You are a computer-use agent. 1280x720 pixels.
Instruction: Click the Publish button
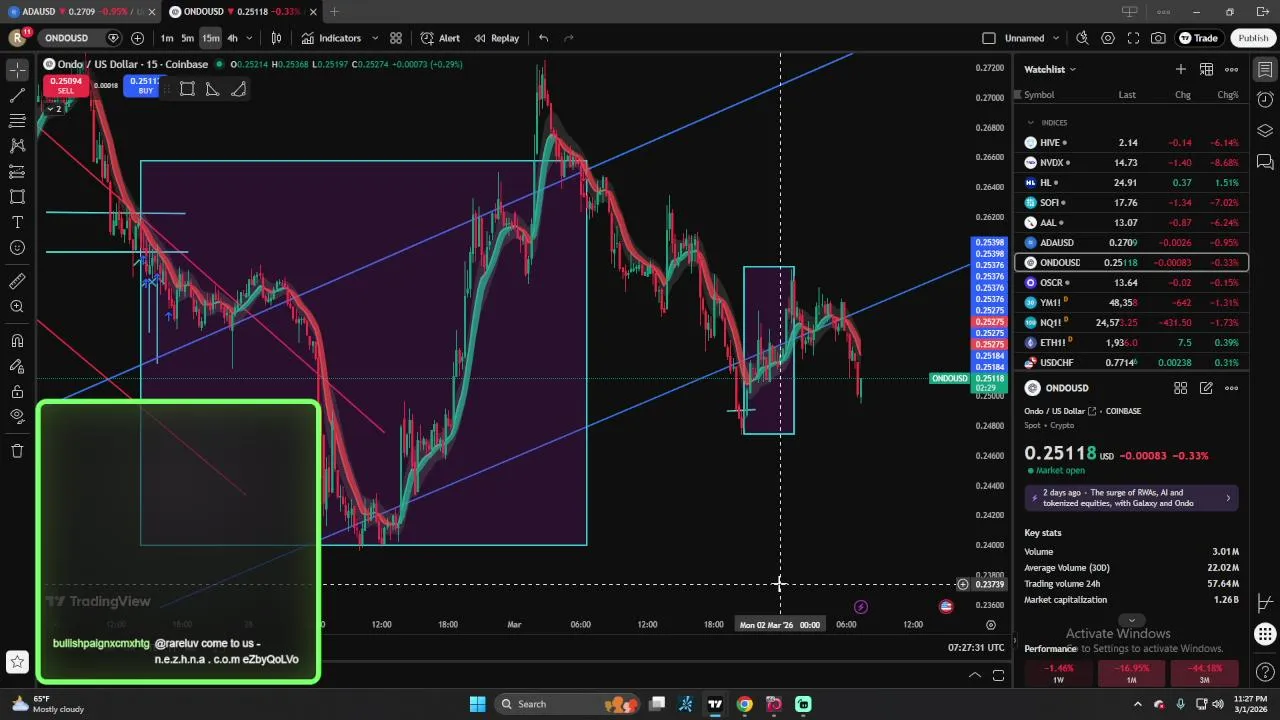pos(1253,38)
